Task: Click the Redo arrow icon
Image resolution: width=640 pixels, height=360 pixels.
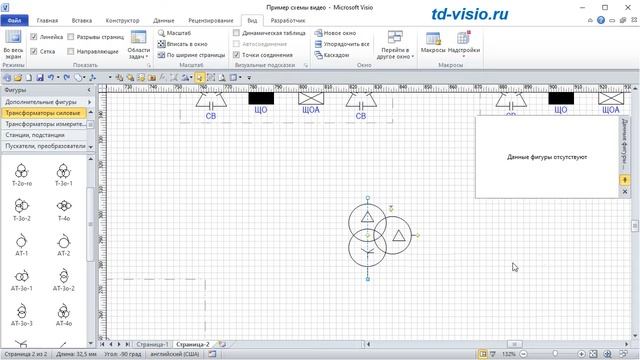Action: pos(67,77)
